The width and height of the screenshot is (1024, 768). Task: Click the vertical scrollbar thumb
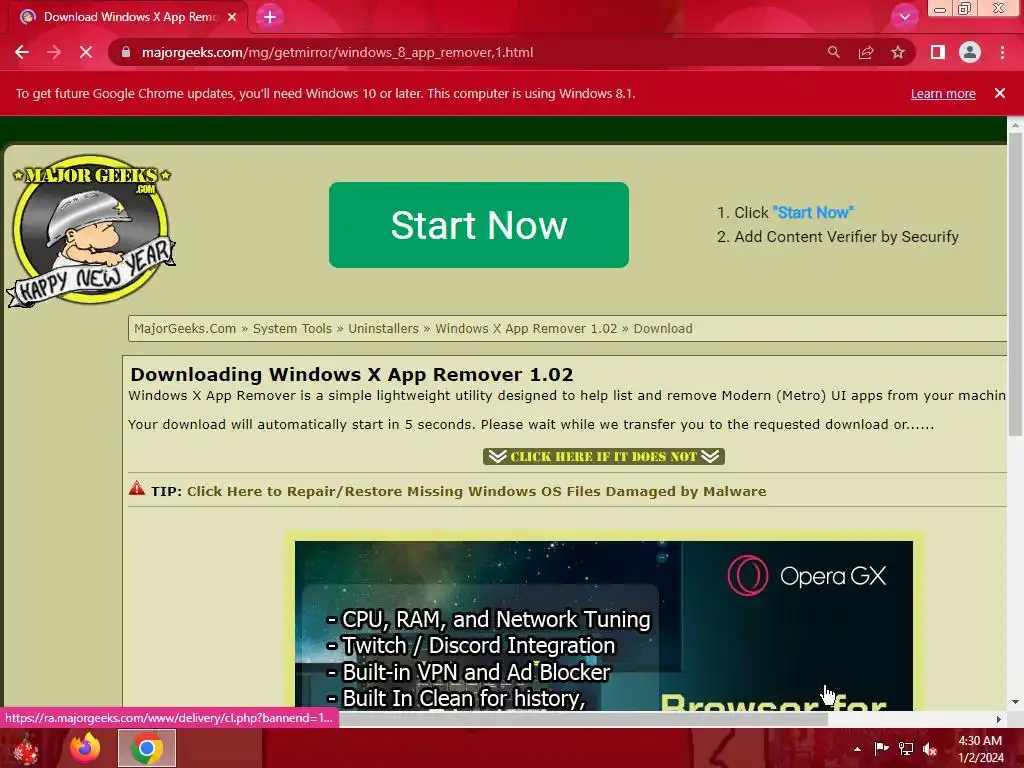point(1015,284)
